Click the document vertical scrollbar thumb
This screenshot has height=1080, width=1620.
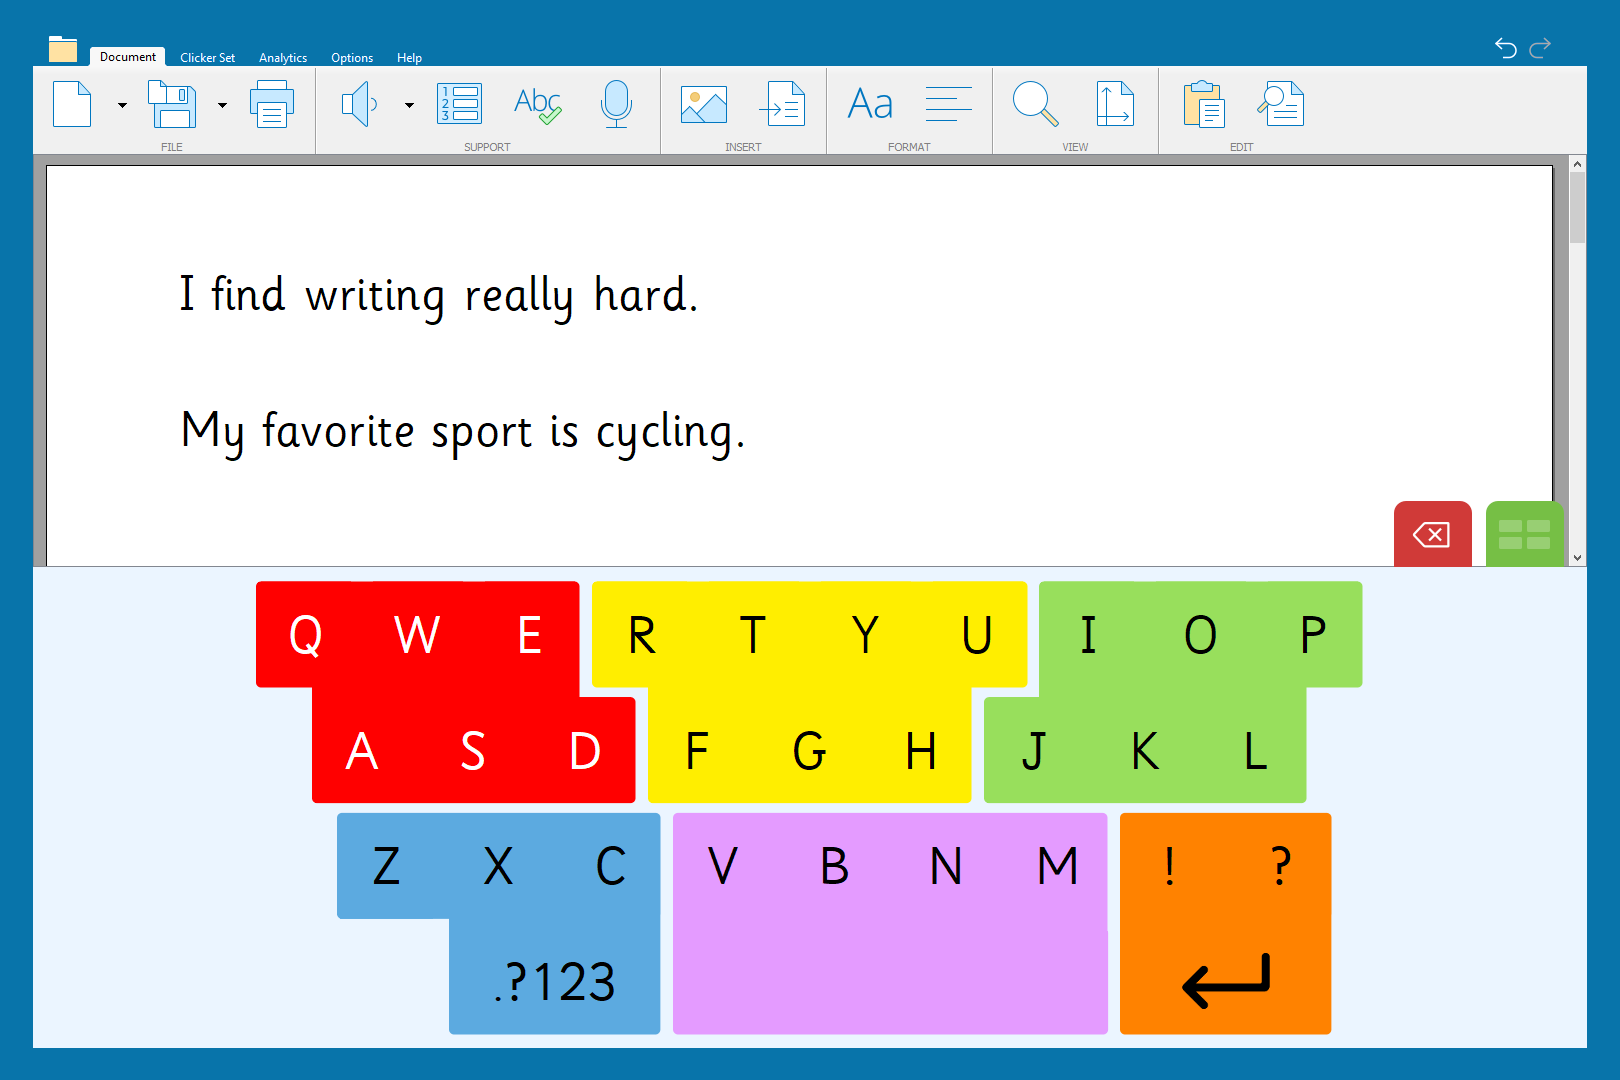tap(1577, 207)
